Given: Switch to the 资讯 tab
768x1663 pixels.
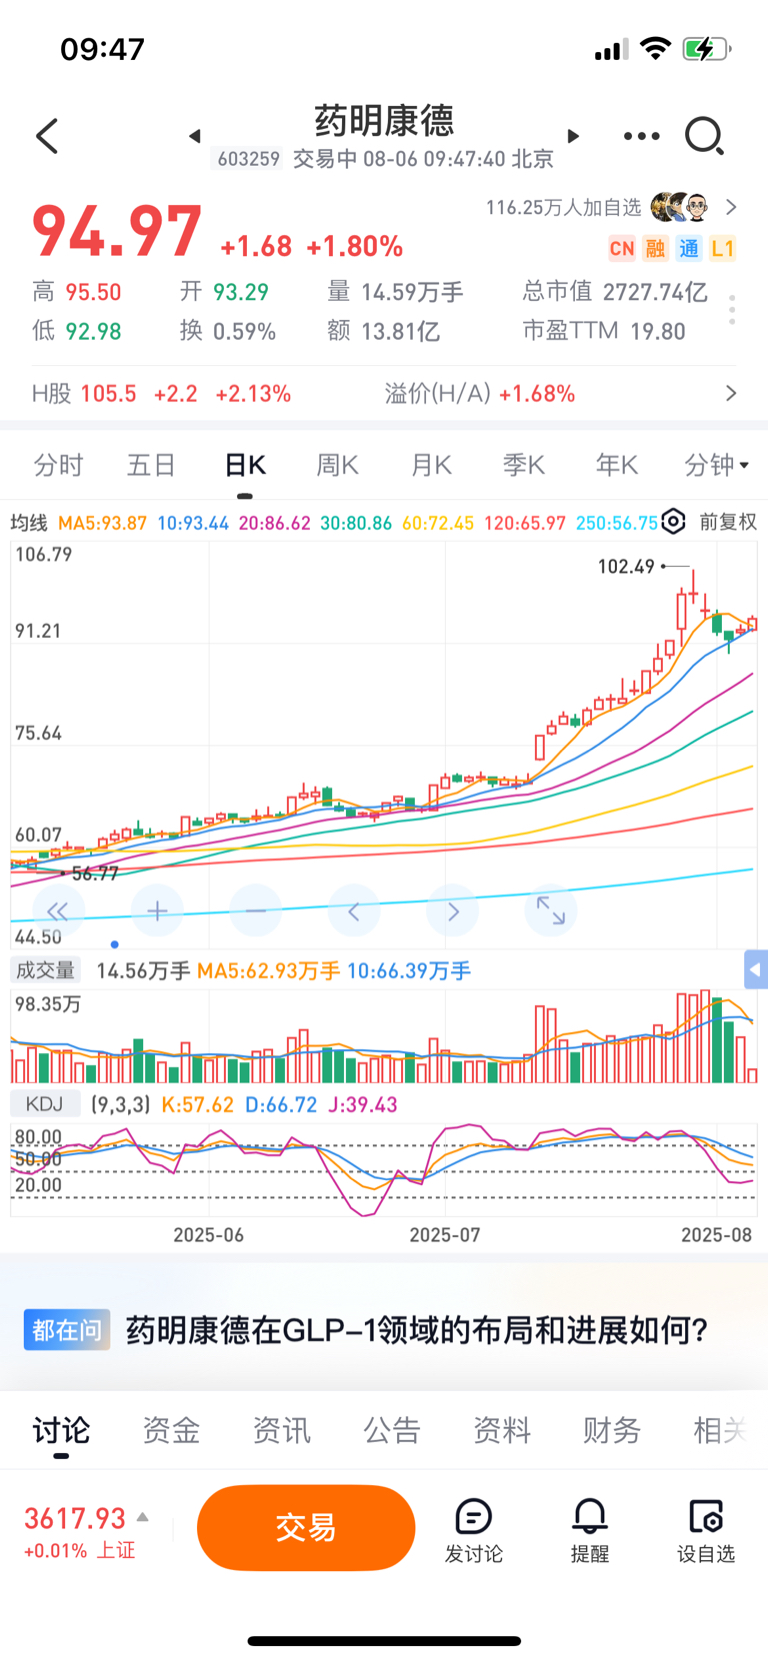Looking at the screenshot, I should (x=281, y=1430).
